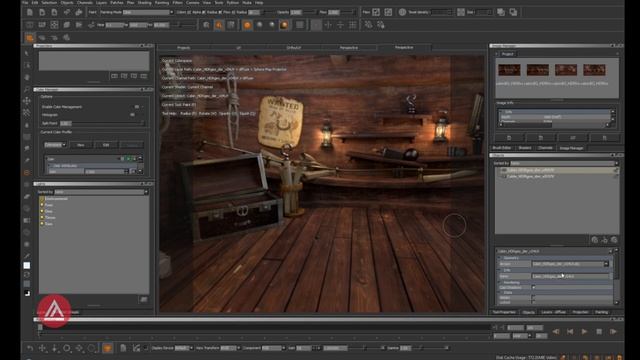Click the orange highlighted icon left of lighting spheres
Screen dimensions: 640x360
pos(219,25)
